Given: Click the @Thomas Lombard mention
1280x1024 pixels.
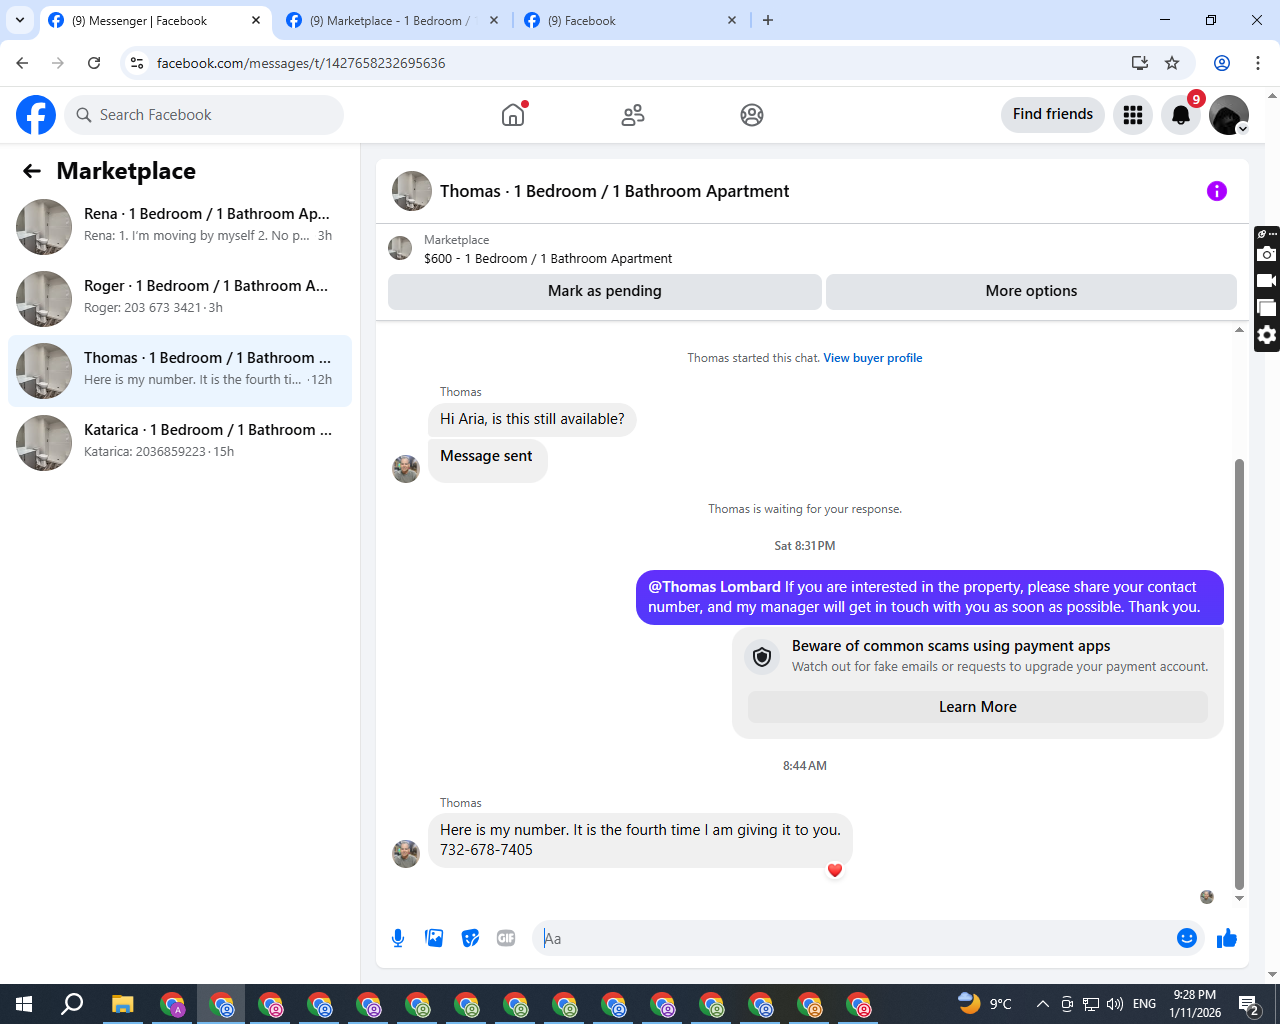Looking at the screenshot, I should coord(714,587).
